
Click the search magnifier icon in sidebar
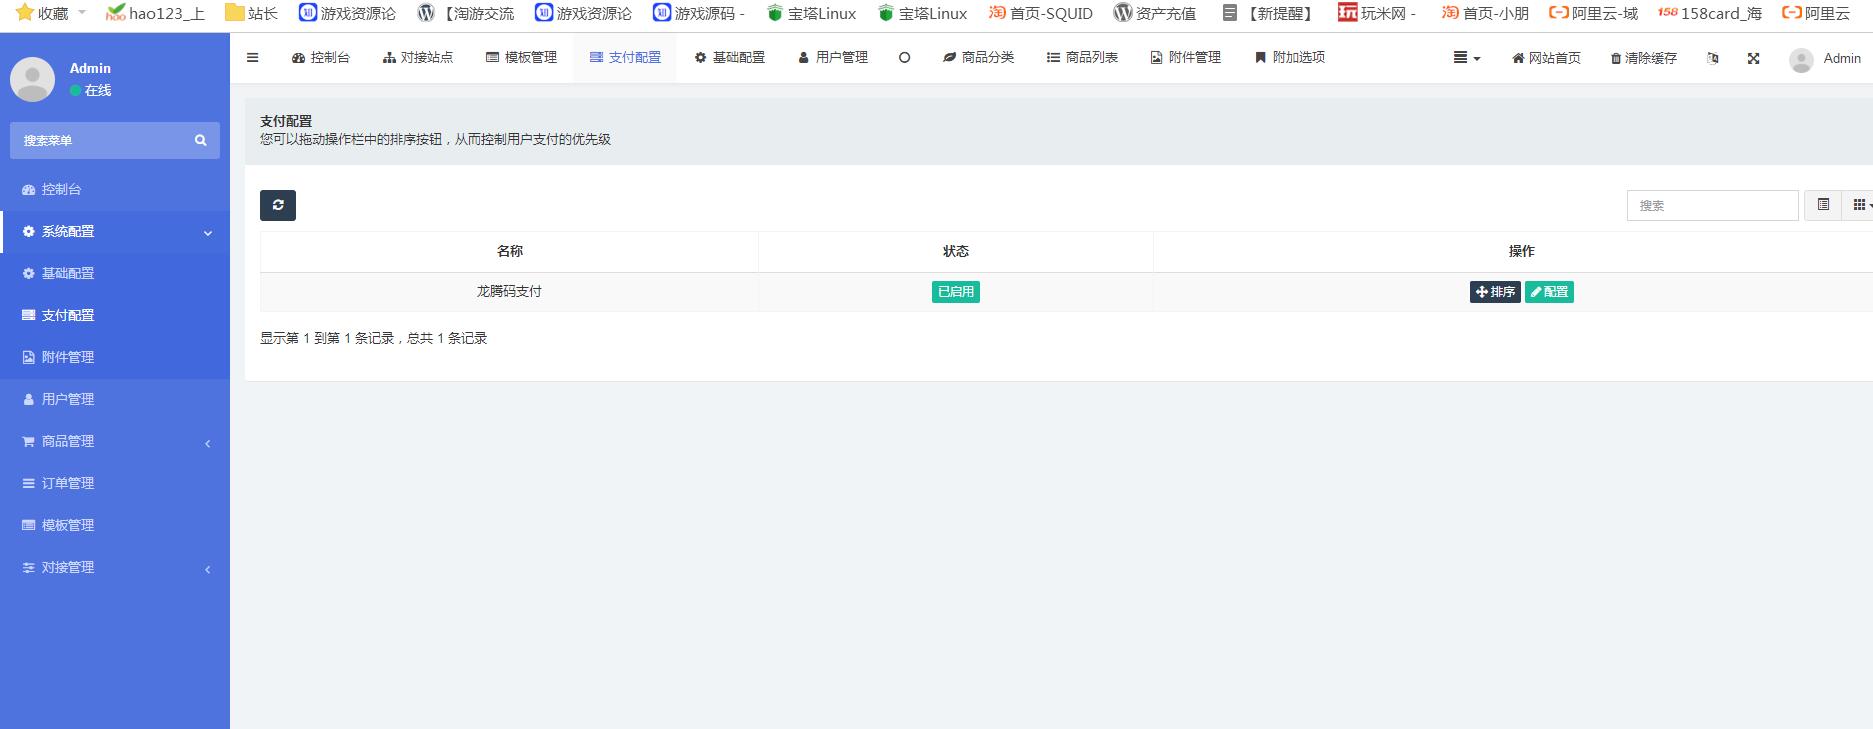click(x=200, y=141)
